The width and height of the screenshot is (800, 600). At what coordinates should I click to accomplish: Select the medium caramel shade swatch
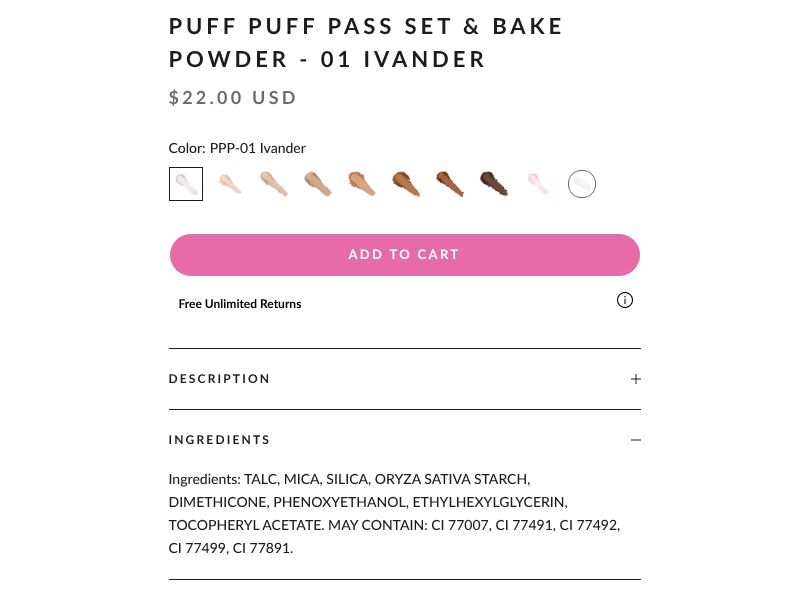pos(405,183)
